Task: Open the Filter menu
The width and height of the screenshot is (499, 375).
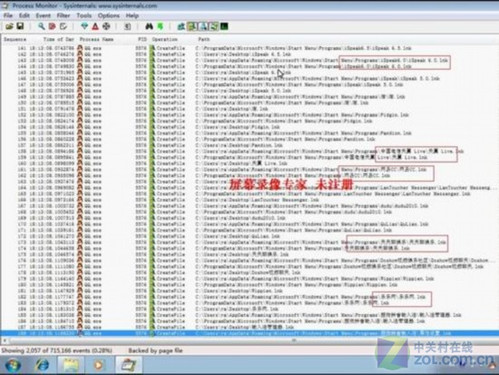Action: (x=63, y=16)
